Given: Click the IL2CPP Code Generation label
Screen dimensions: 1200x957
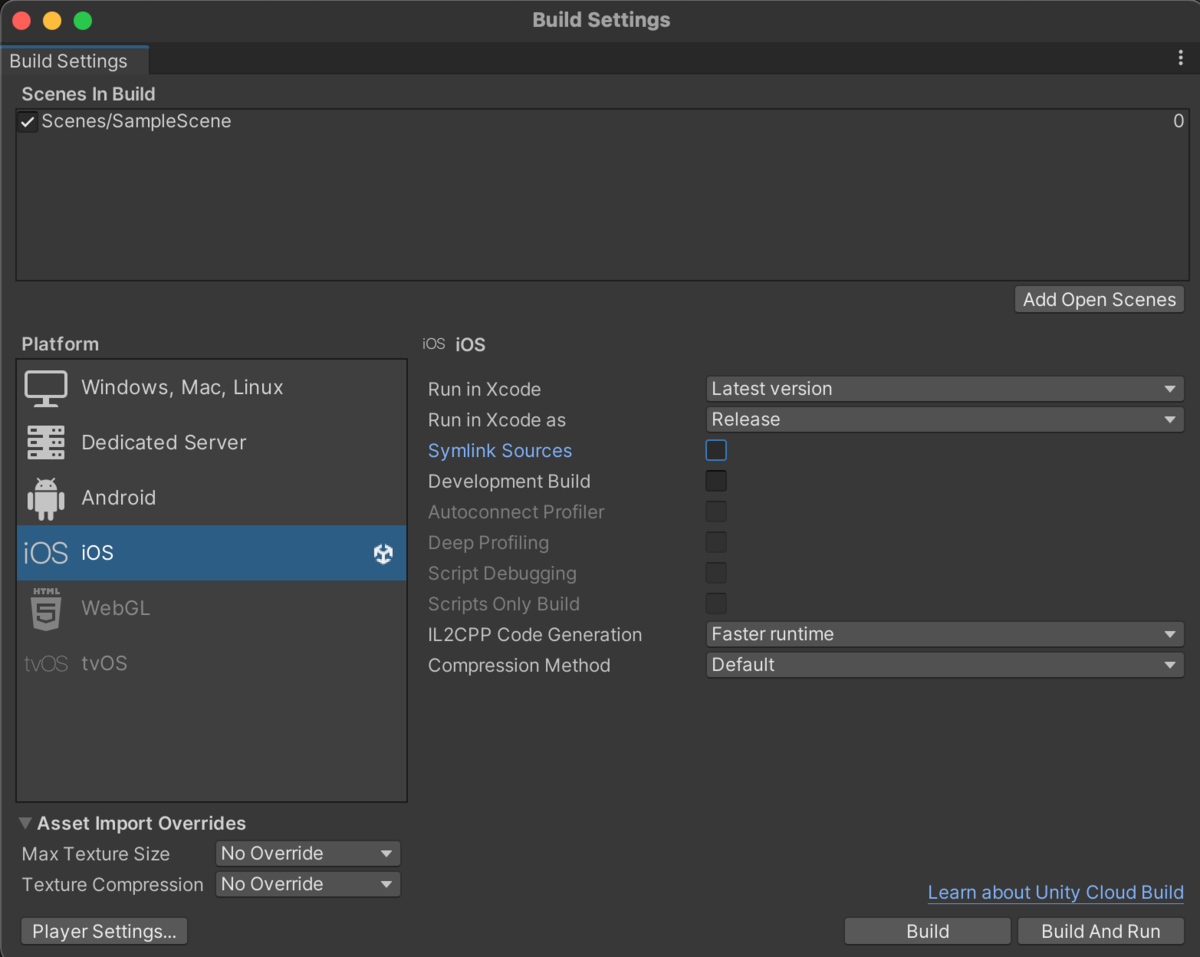Looking at the screenshot, I should 535,635.
